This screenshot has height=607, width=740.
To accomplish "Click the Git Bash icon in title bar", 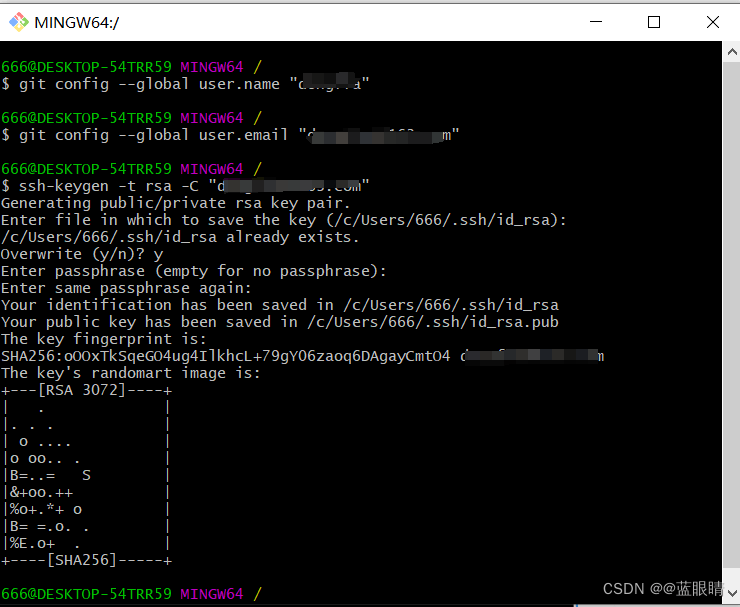I will point(19,22).
